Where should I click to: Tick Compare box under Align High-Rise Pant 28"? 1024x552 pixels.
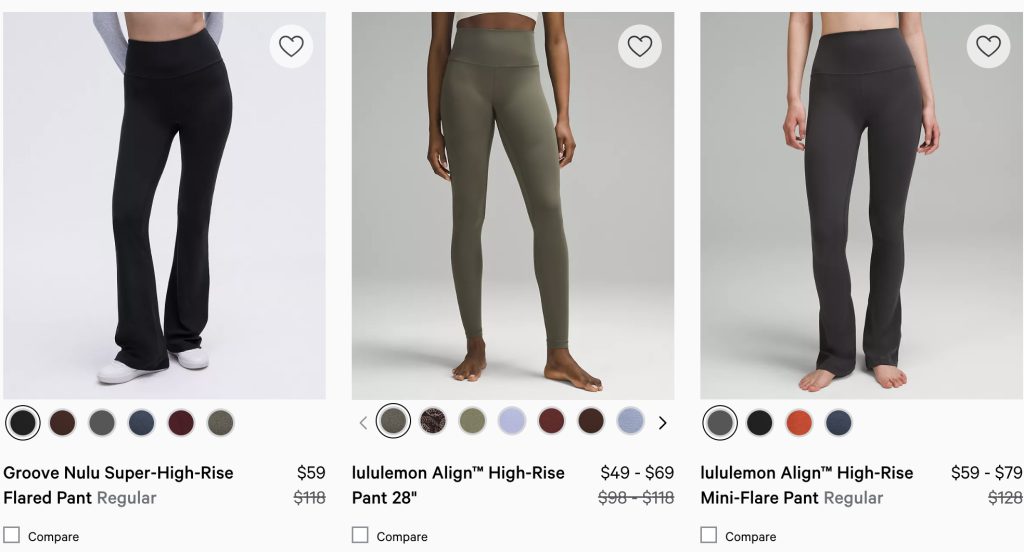tap(360, 535)
